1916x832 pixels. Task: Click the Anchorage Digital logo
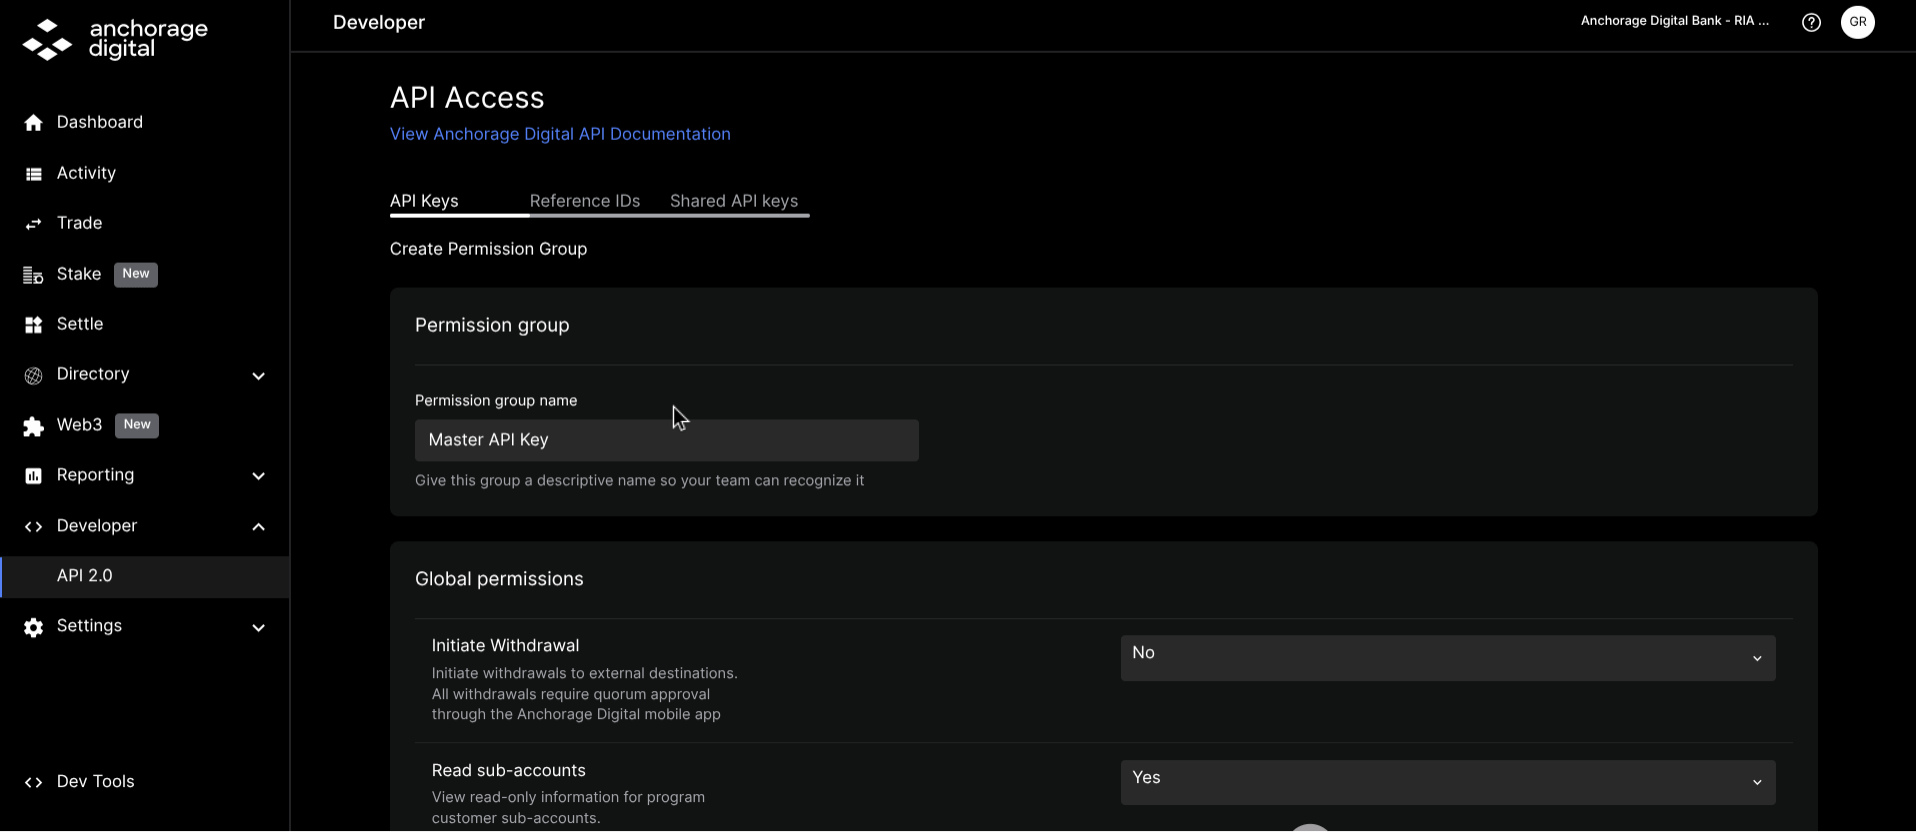coord(115,39)
